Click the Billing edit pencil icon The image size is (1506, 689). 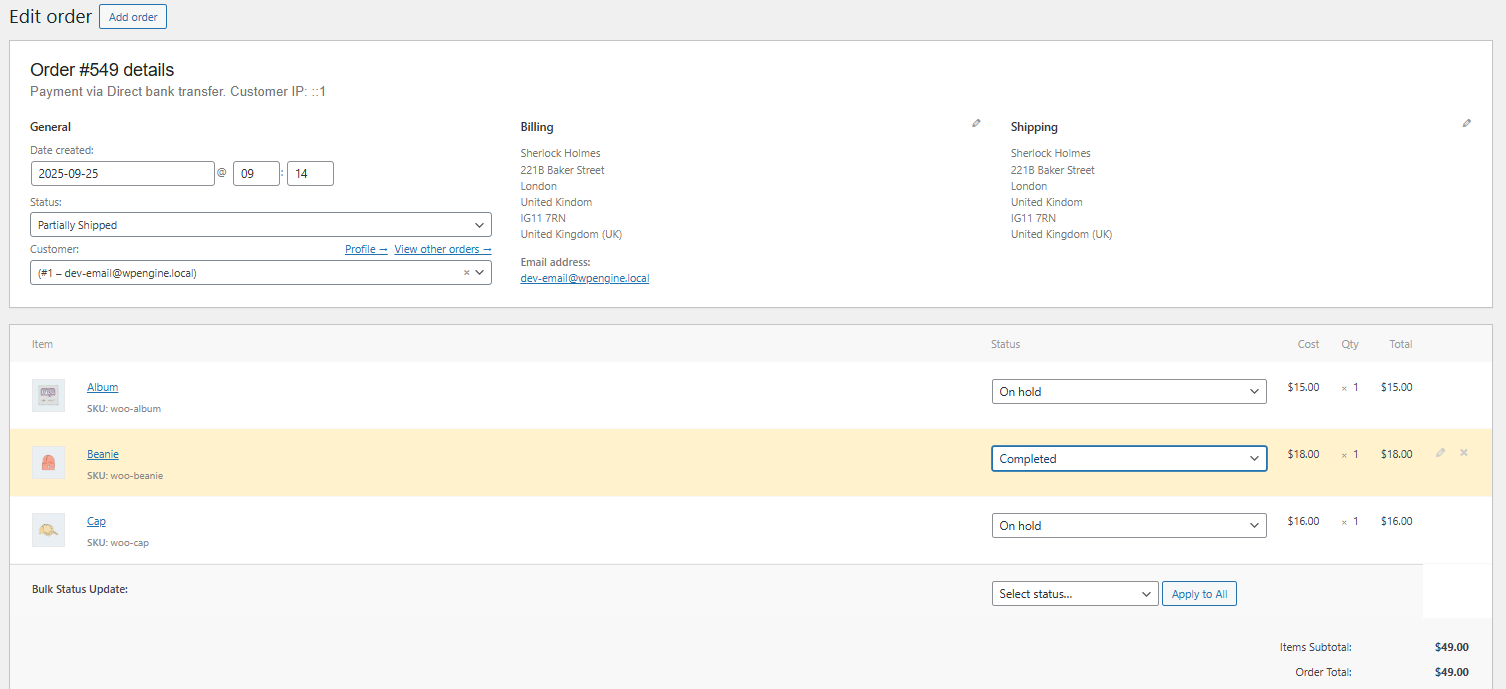[976, 124]
